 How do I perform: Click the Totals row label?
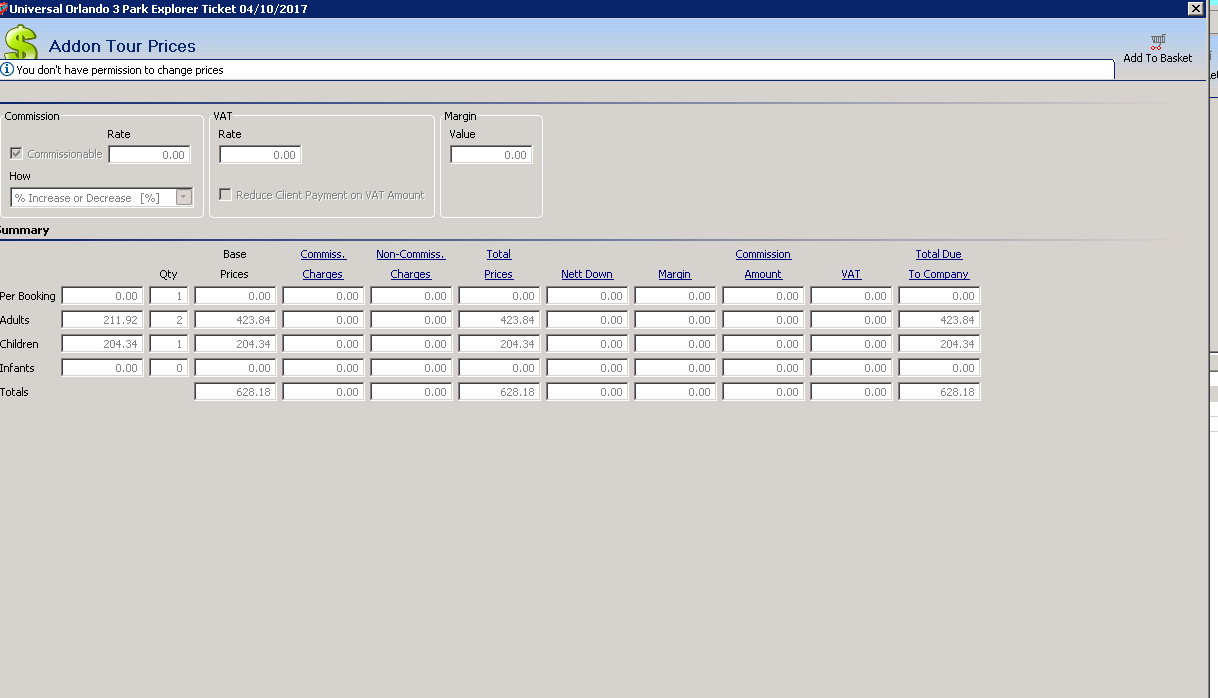click(14, 392)
